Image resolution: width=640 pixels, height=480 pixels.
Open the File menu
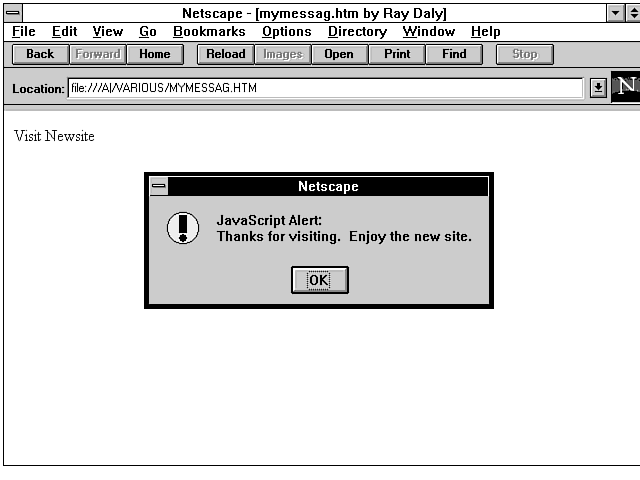coord(24,32)
